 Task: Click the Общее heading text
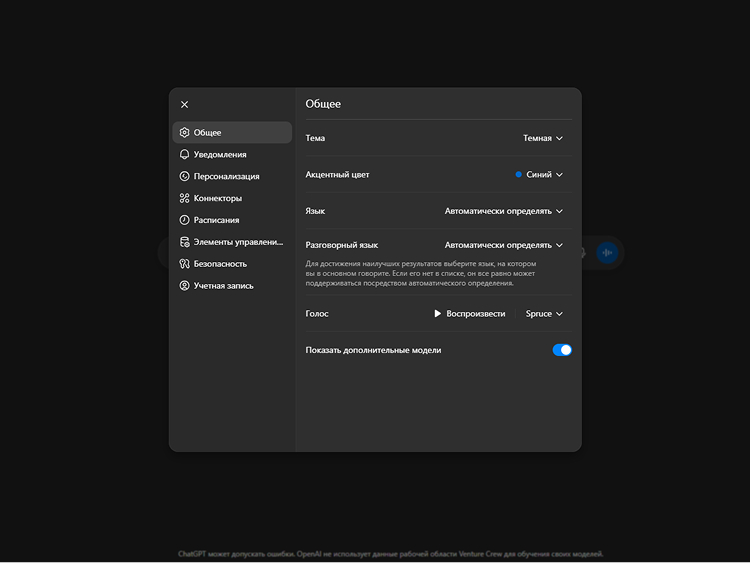(x=323, y=104)
